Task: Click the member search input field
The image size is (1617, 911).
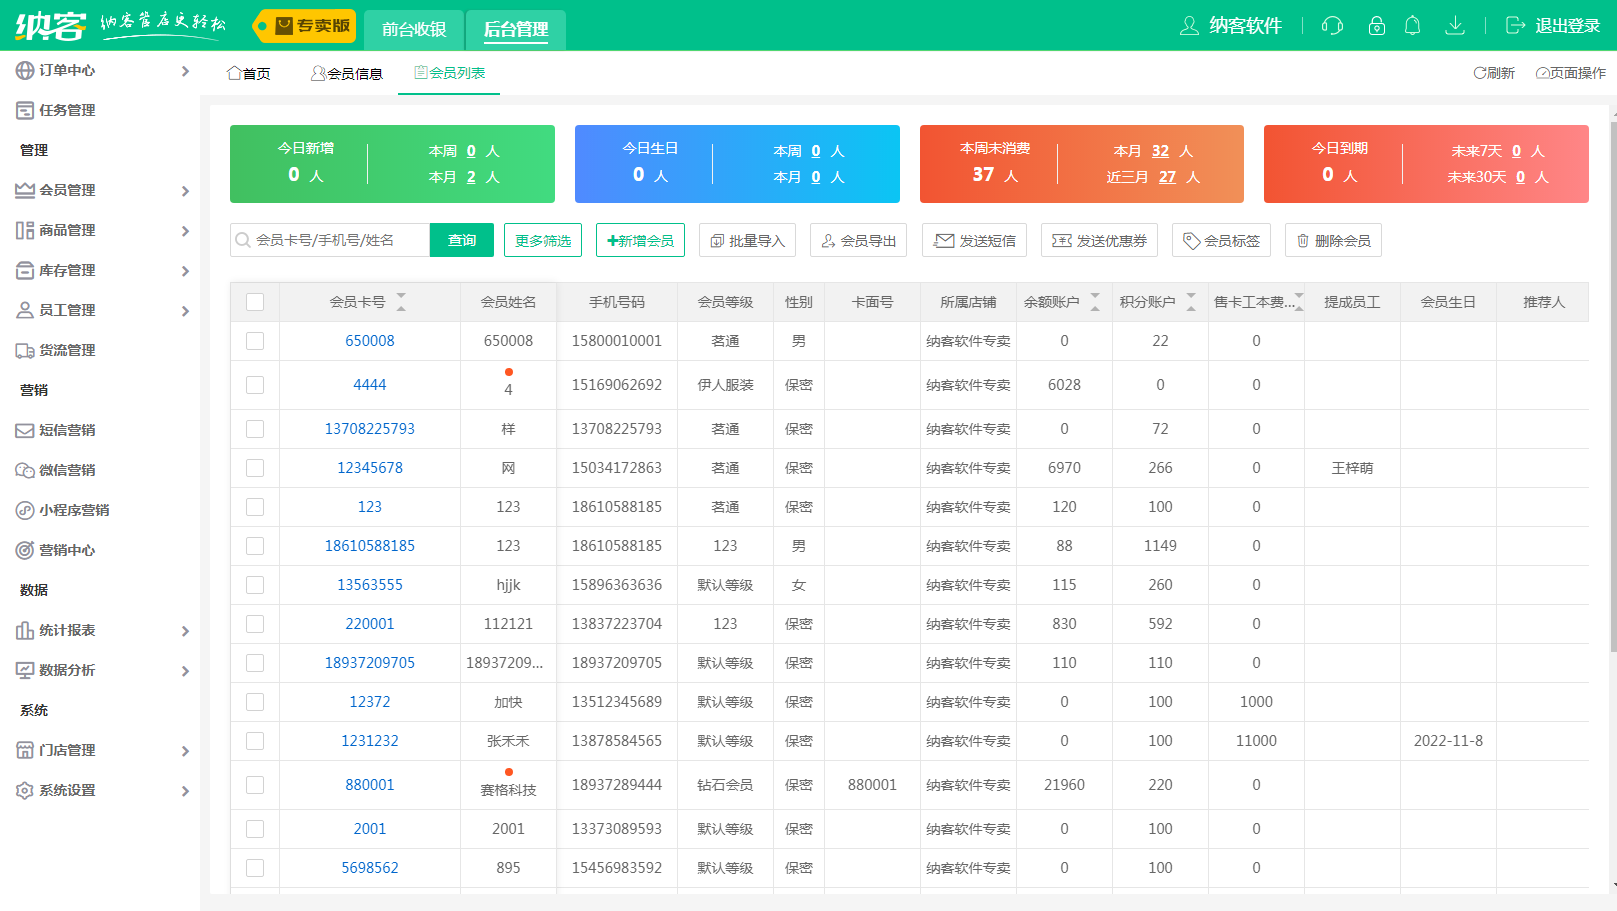Action: tap(330, 240)
